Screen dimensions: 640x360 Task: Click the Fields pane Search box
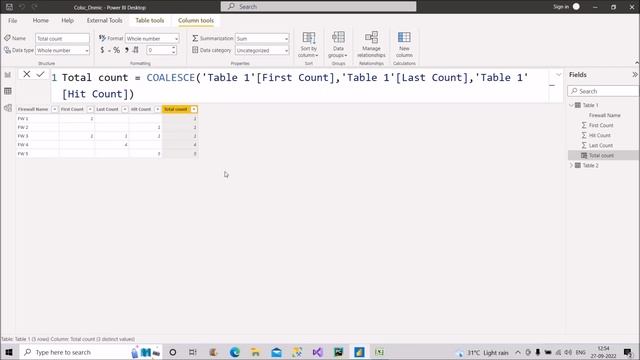click(x=603, y=91)
